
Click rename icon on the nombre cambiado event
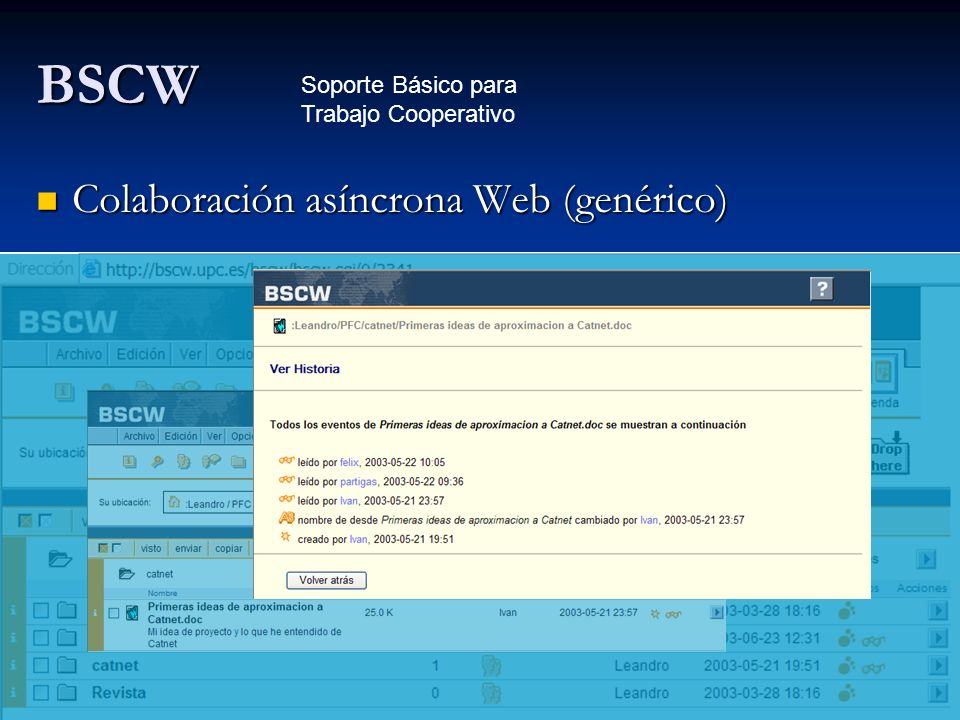pos(286,519)
